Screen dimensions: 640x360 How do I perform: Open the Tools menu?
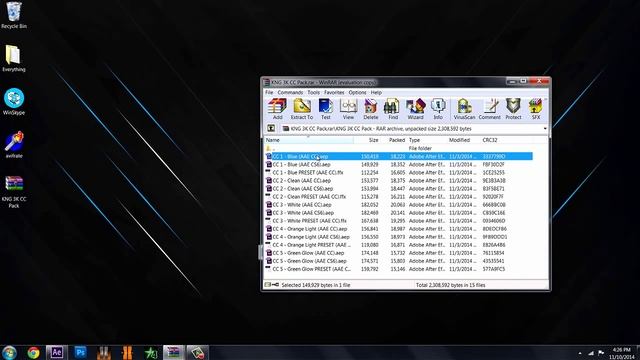[x=313, y=93]
